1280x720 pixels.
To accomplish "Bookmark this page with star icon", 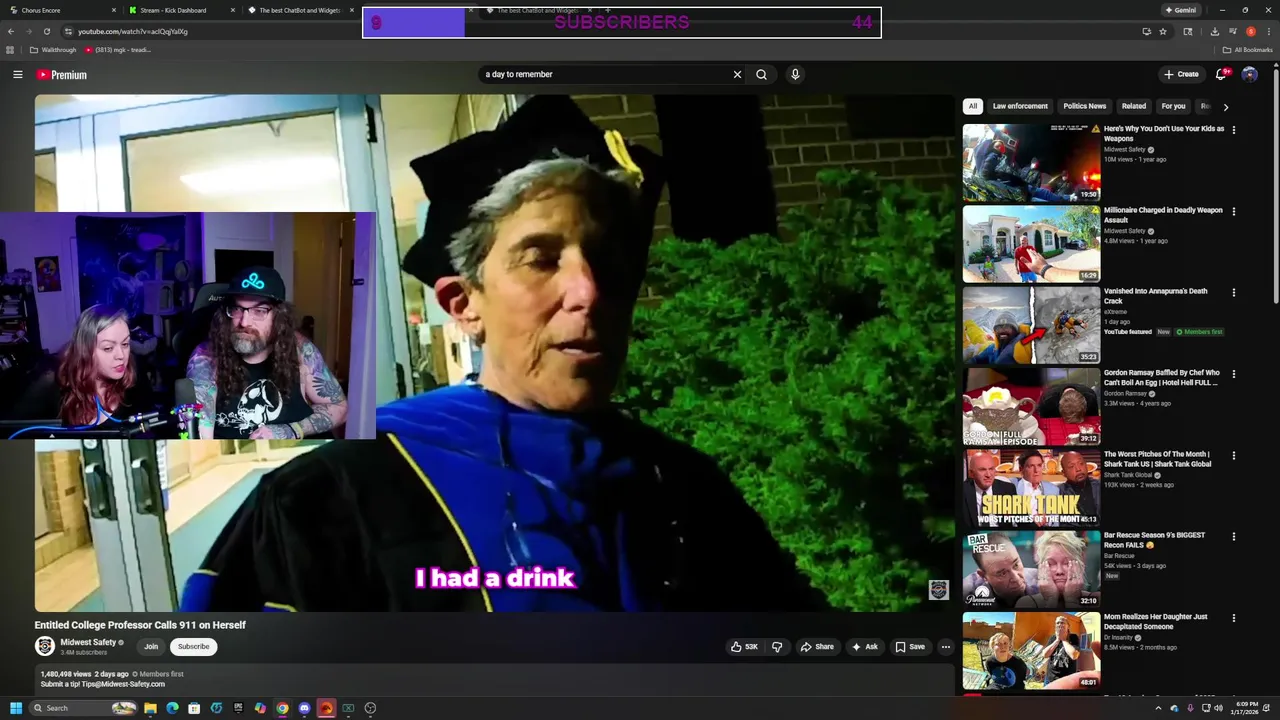I will coord(1163,31).
